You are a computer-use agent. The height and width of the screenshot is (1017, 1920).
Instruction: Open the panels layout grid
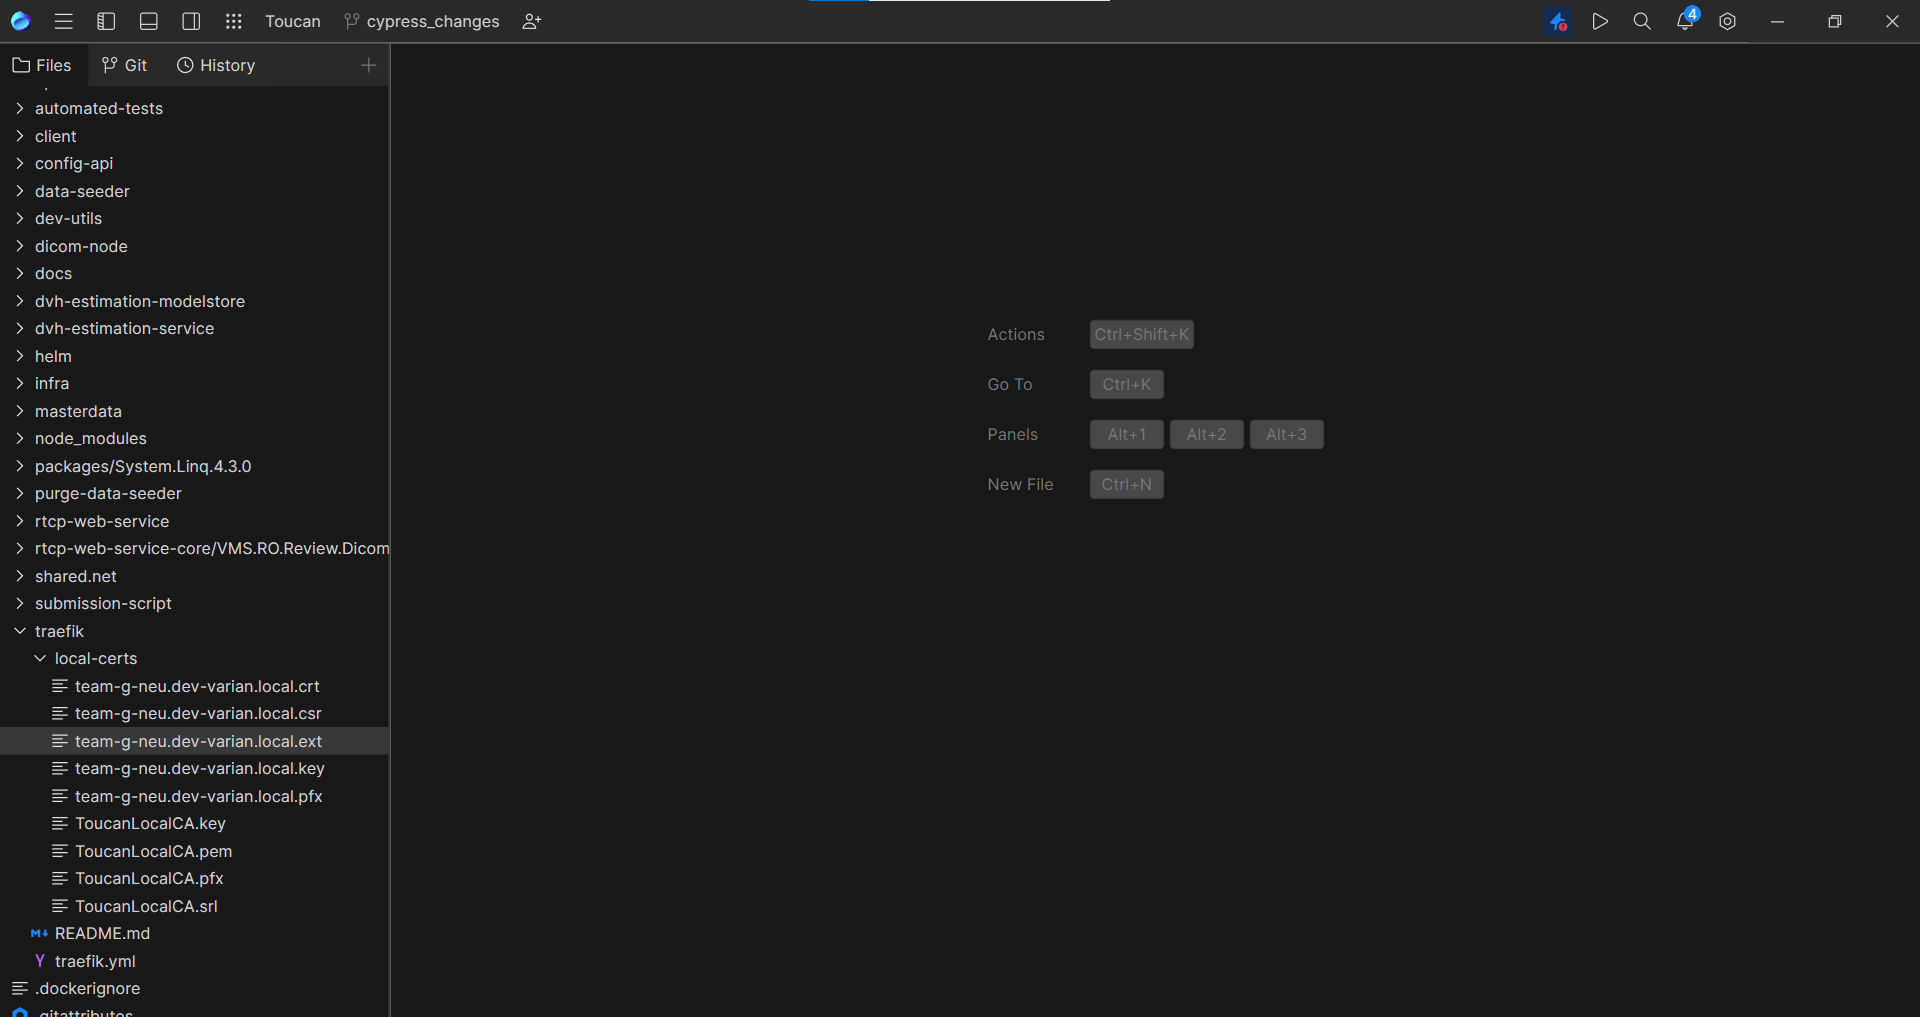click(x=233, y=21)
